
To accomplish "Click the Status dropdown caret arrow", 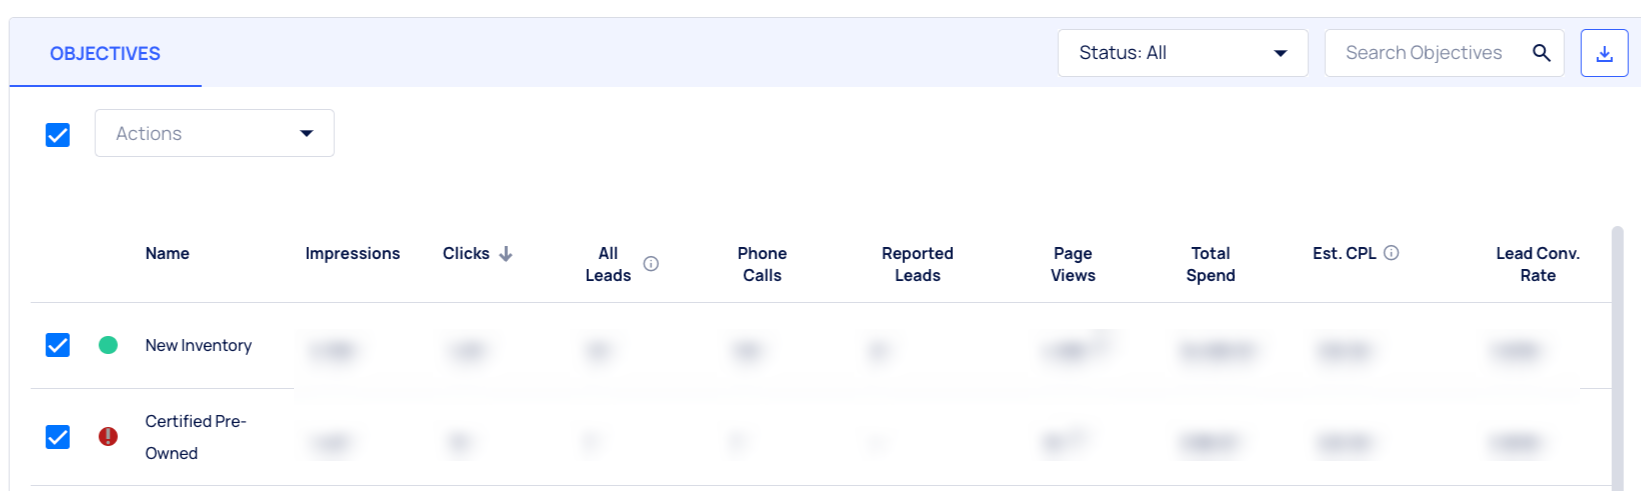I will click(1280, 53).
